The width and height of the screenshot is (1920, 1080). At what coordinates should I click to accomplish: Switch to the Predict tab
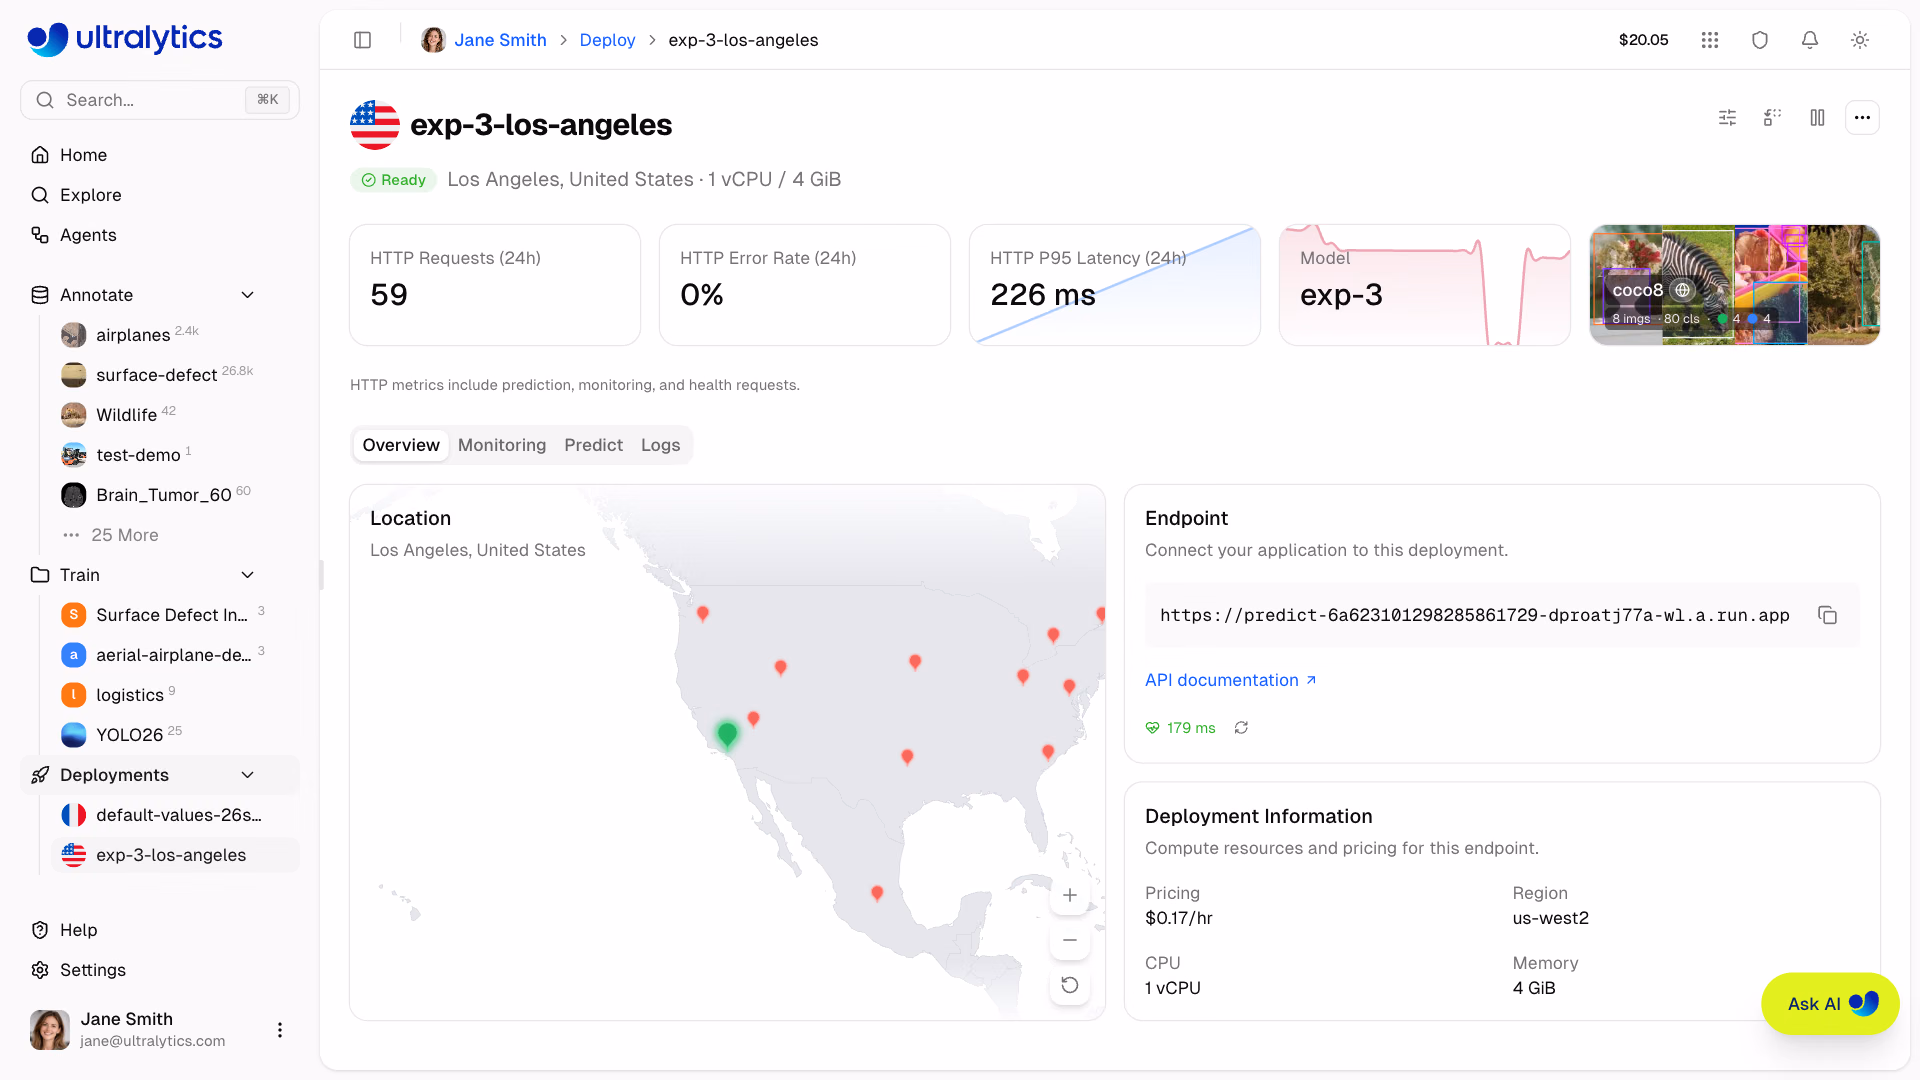pyautogui.click(x=593, y=445)
